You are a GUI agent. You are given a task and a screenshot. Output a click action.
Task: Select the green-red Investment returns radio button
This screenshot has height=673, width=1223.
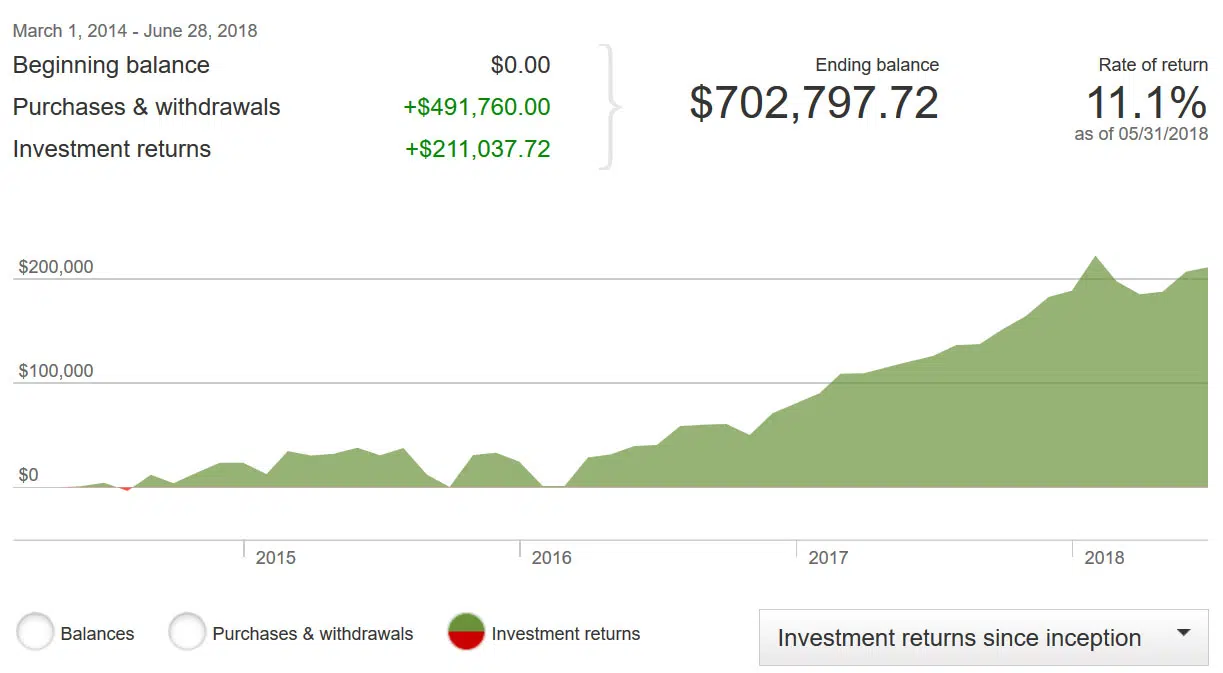[x=466, y=633]
